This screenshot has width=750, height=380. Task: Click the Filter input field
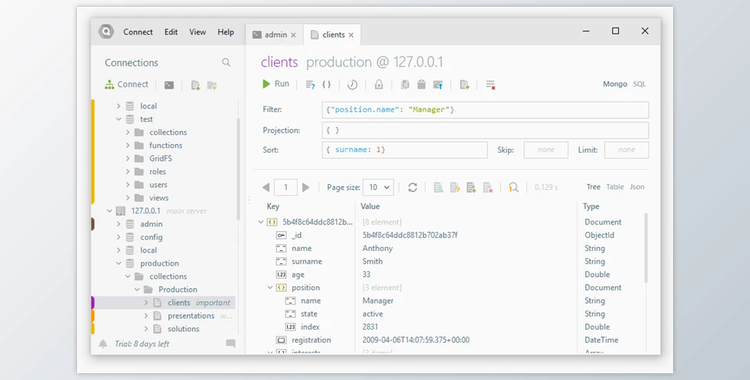[485, 110]
